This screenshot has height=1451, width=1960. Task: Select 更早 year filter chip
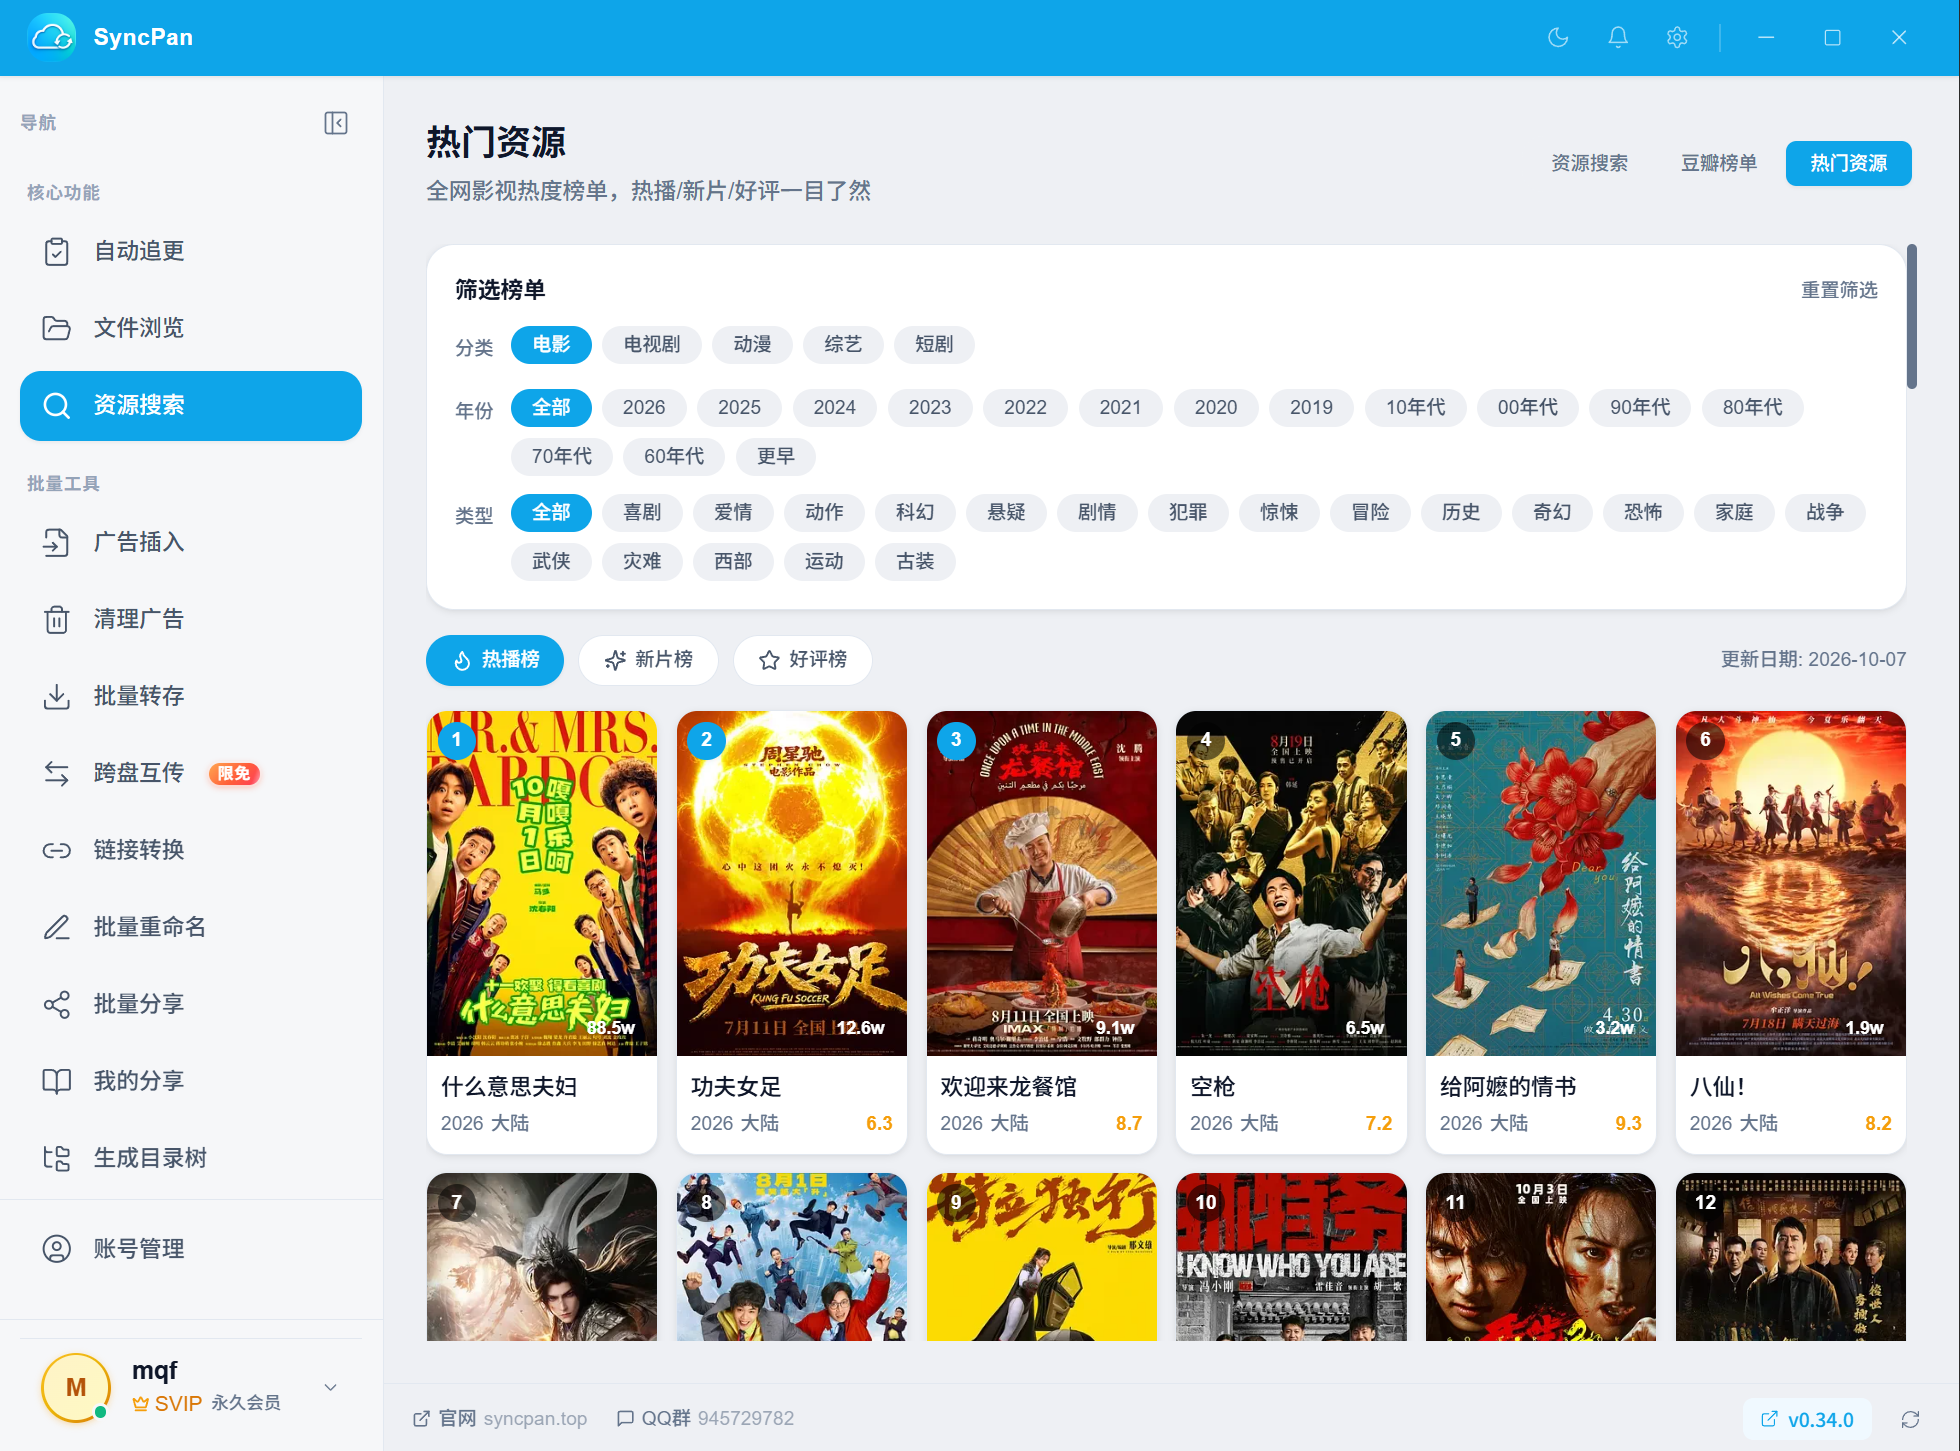pos(775,457)
